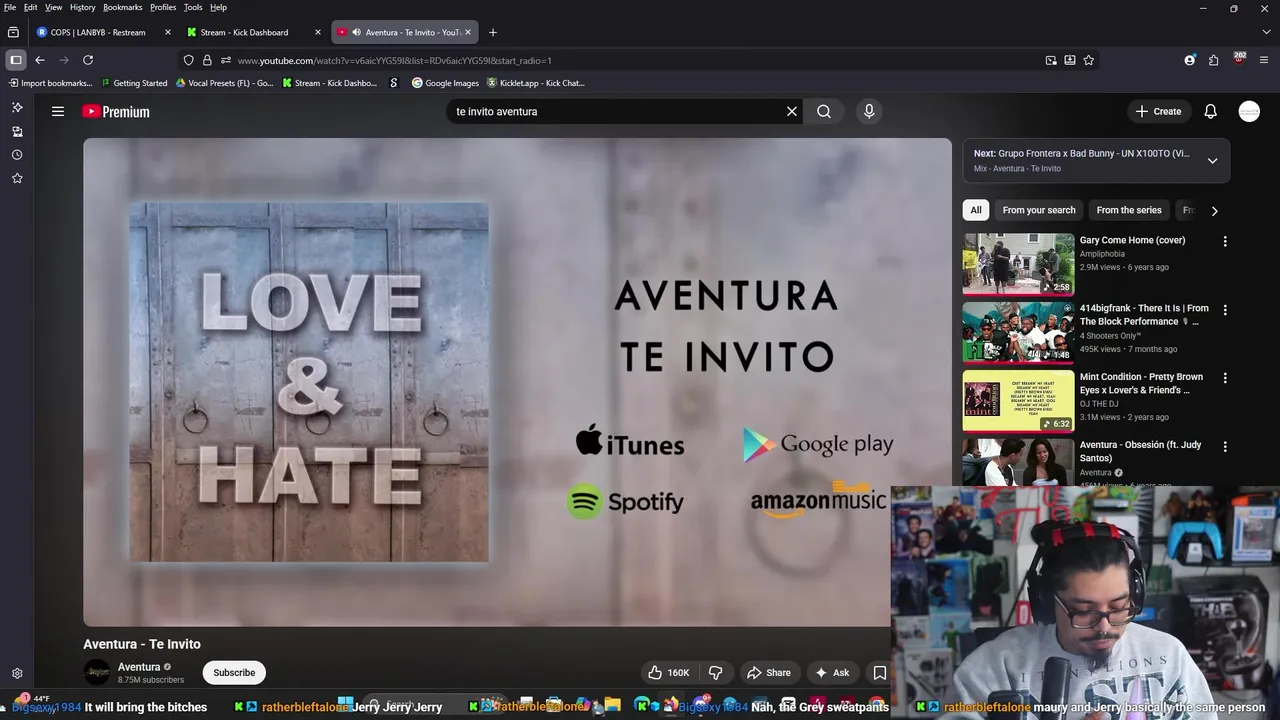The height and width of the screenshot is (720, 1280).
Task: Open the Tools menu
Action: pyautogui.click(x=193, y=7)
